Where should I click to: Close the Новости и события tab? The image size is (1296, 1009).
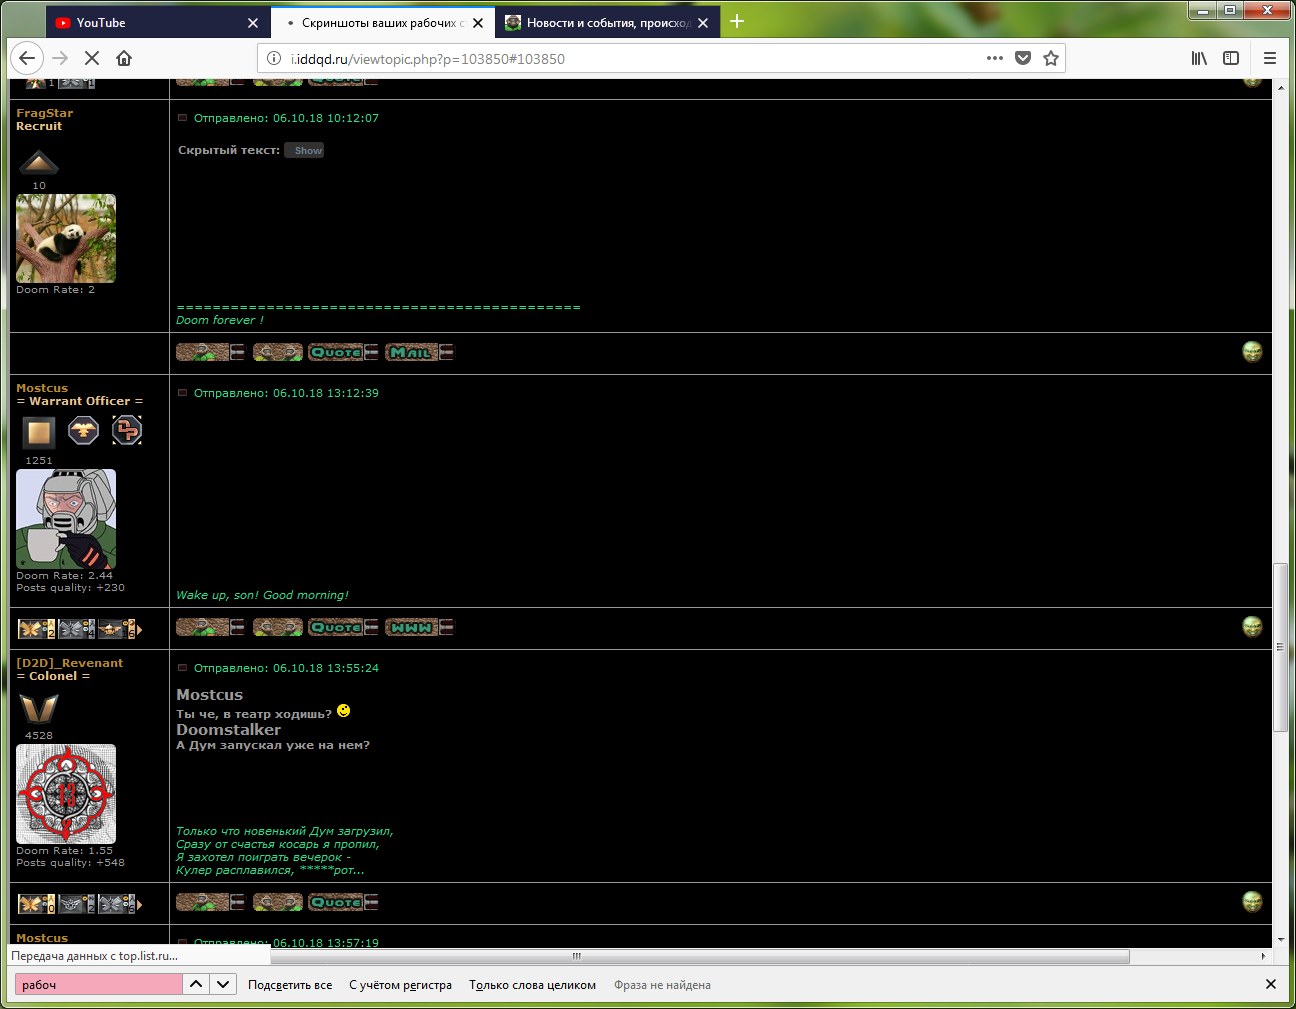(x=703, y=22)
